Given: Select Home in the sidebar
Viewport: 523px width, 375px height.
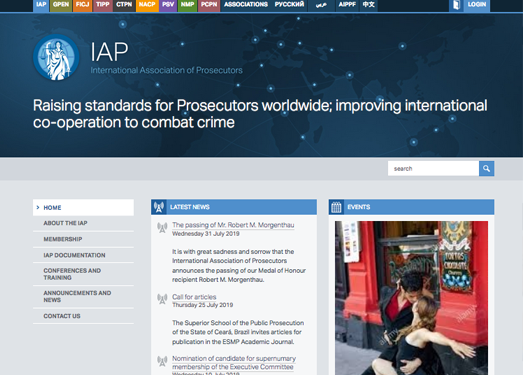Looking at the screenshot, I should pyautogui.click(x=83, y=208).
